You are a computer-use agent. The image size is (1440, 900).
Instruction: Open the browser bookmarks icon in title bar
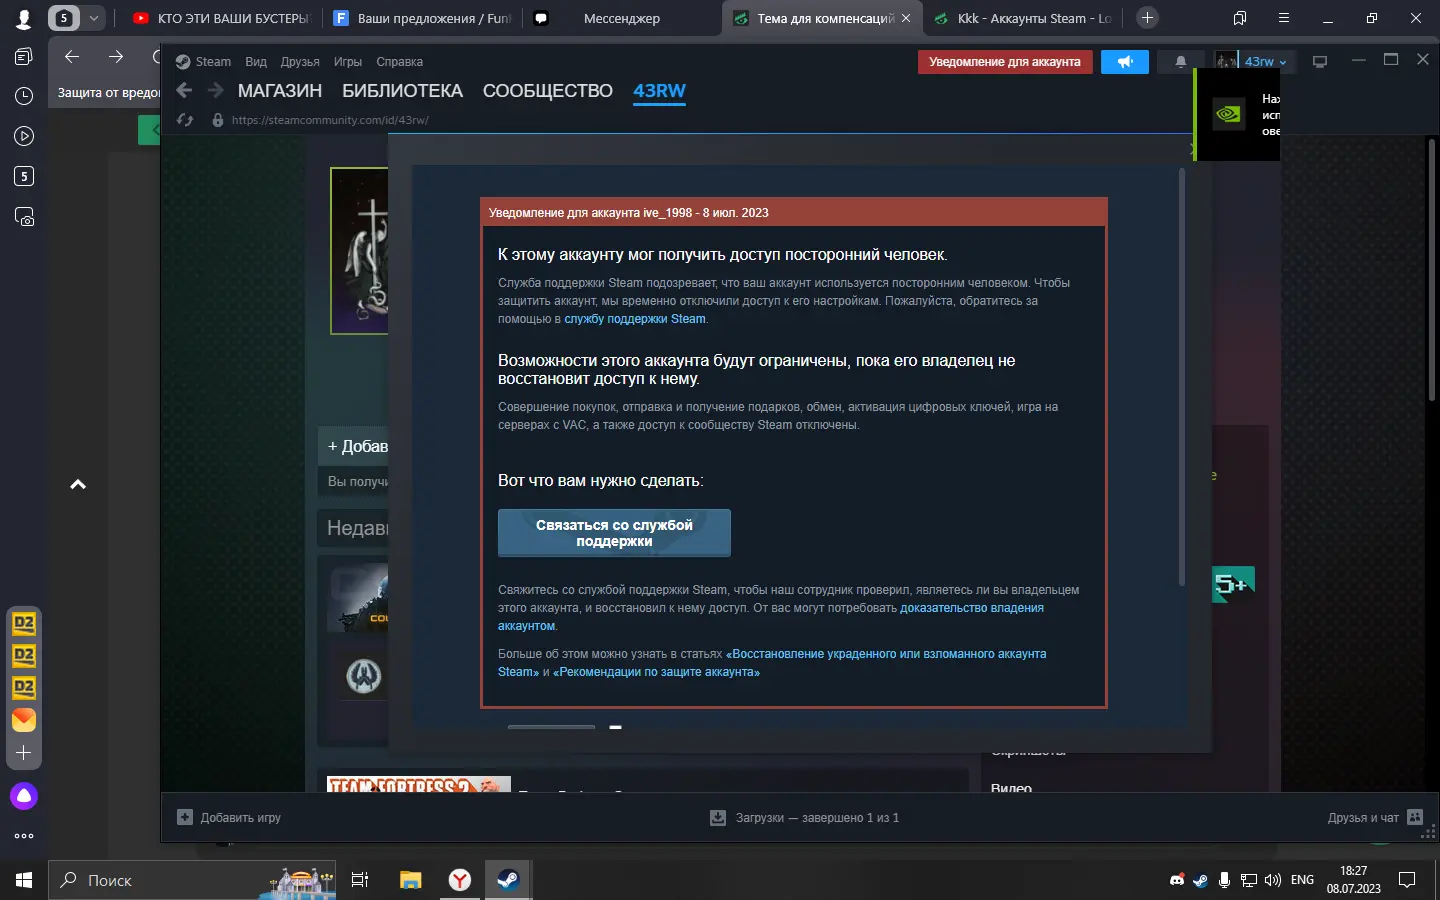tap(1240, 18)
